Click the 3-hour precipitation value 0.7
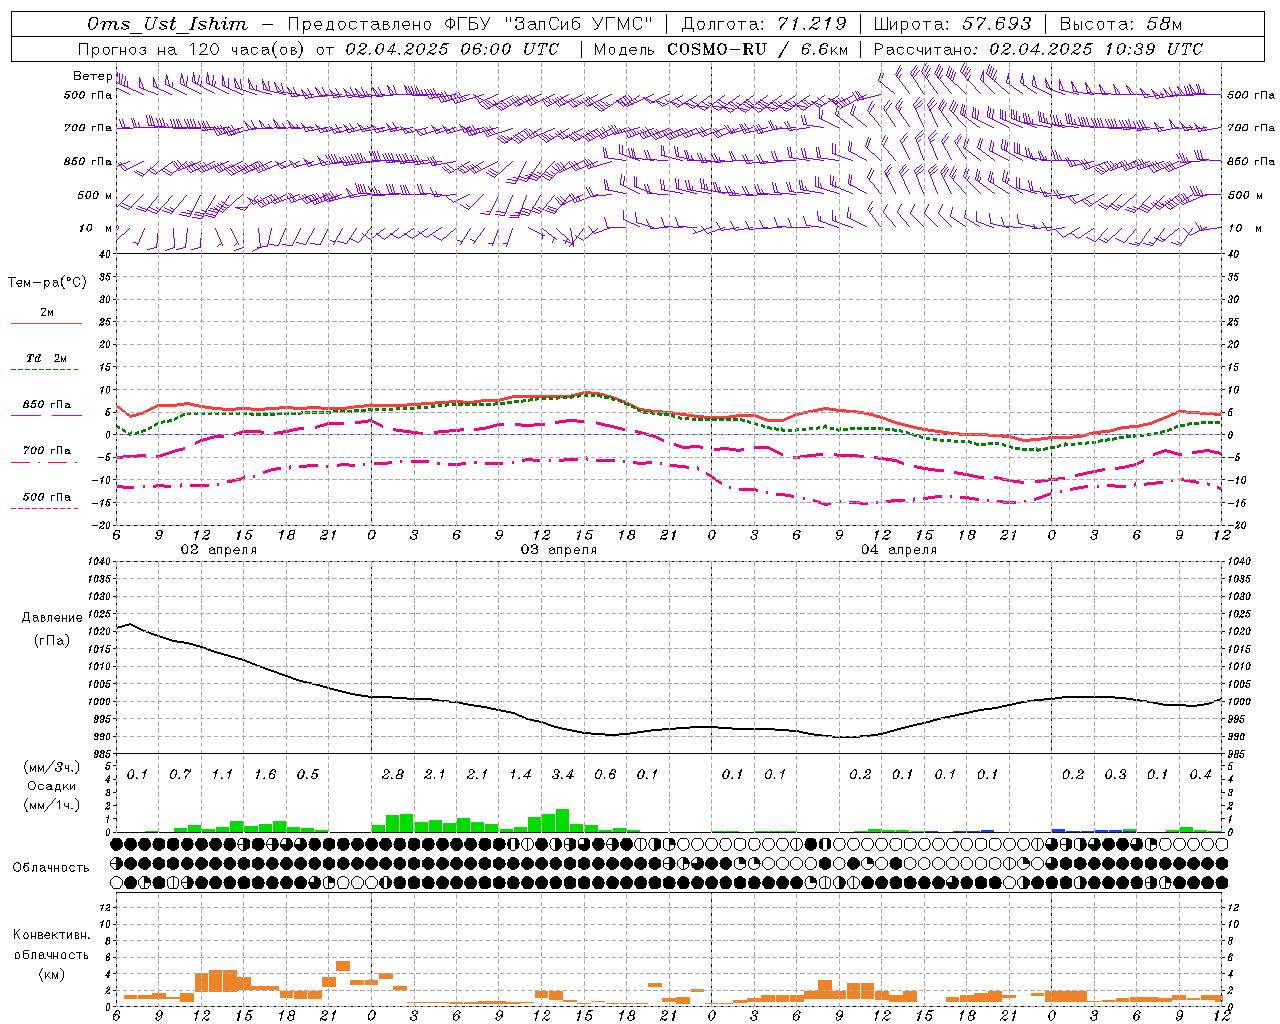1280x1024 pixels. pyautogui.click(x=180, y=774)
